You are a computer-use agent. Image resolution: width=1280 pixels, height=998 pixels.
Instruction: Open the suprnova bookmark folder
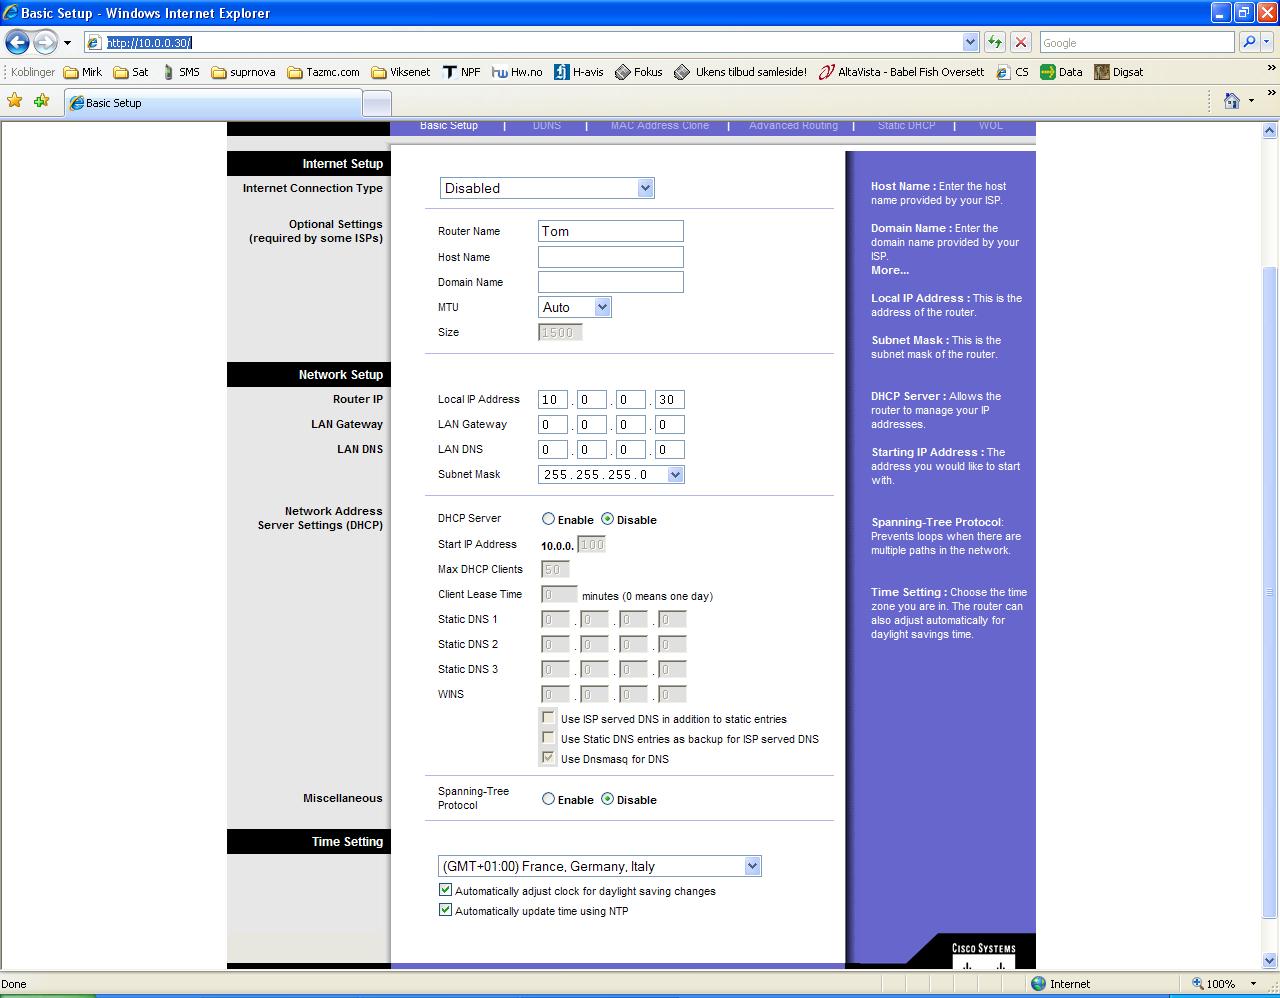243,72
